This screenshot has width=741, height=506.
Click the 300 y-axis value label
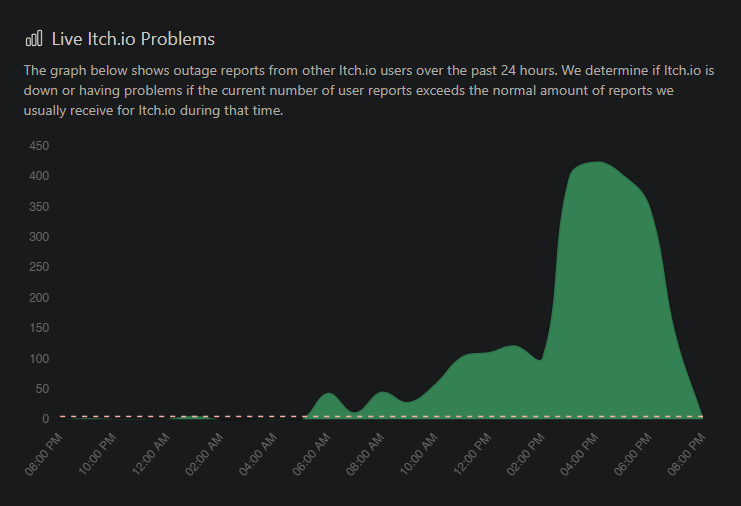pyautogui.click(x=40, y=237)
